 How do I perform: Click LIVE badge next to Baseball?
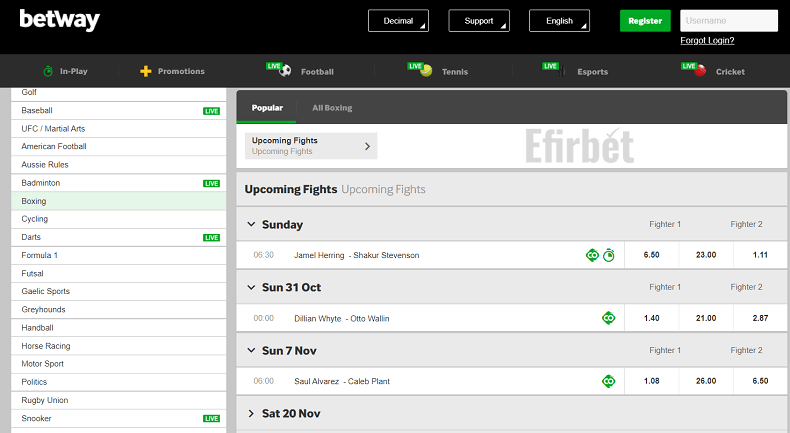coord(211,111)
